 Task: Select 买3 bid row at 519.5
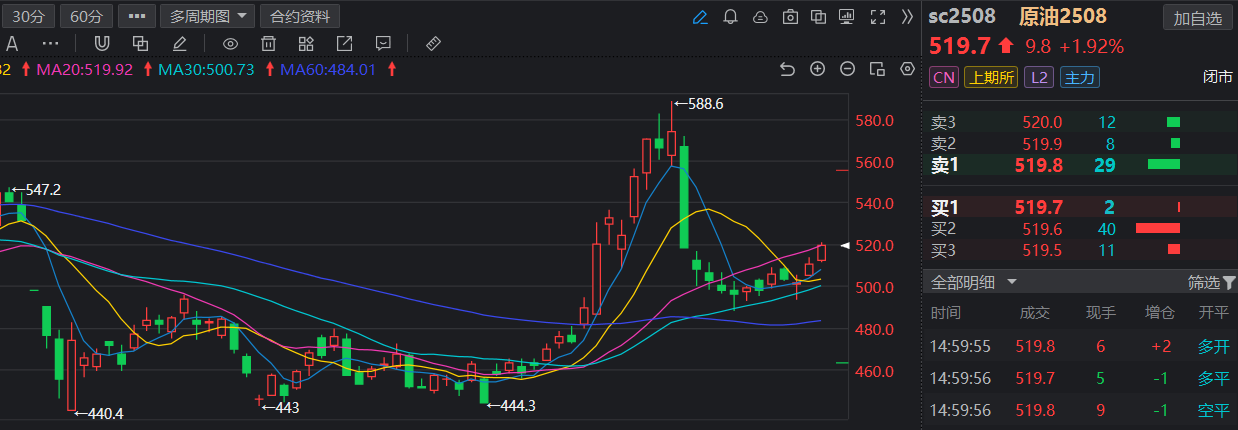pos(1080,250)
